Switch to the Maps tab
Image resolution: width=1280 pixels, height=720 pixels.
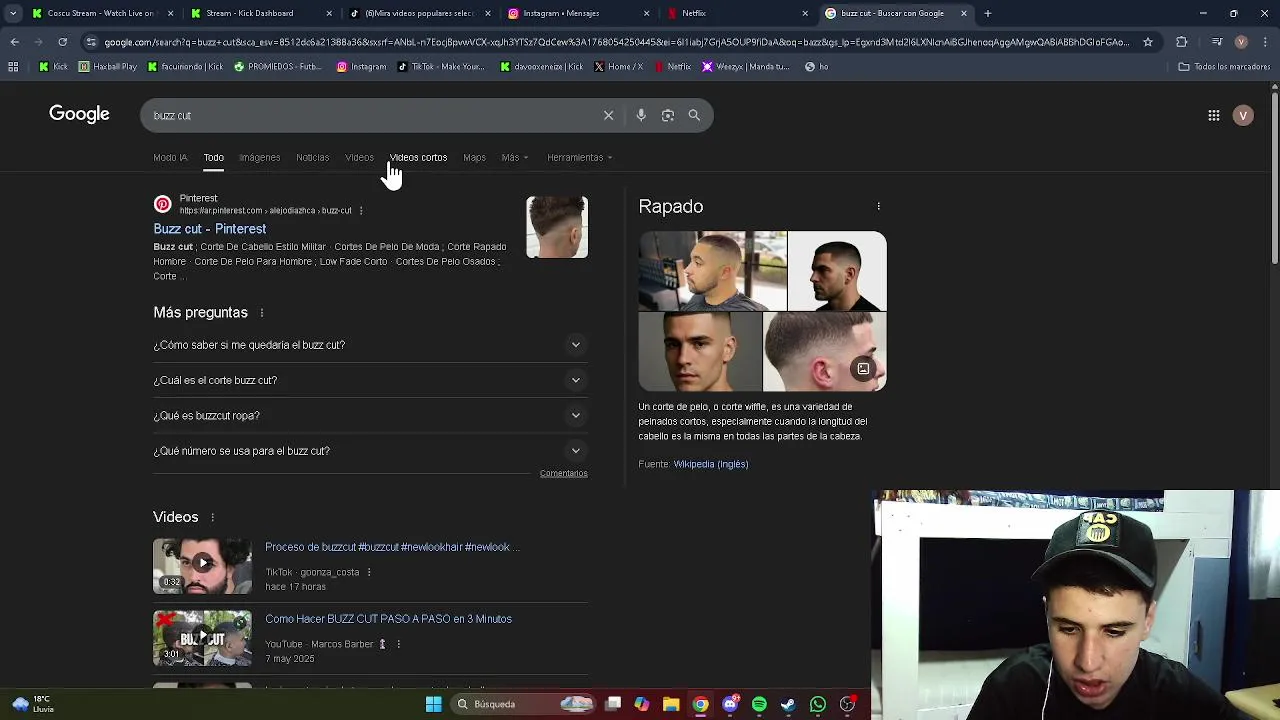[x=474, y=157]
